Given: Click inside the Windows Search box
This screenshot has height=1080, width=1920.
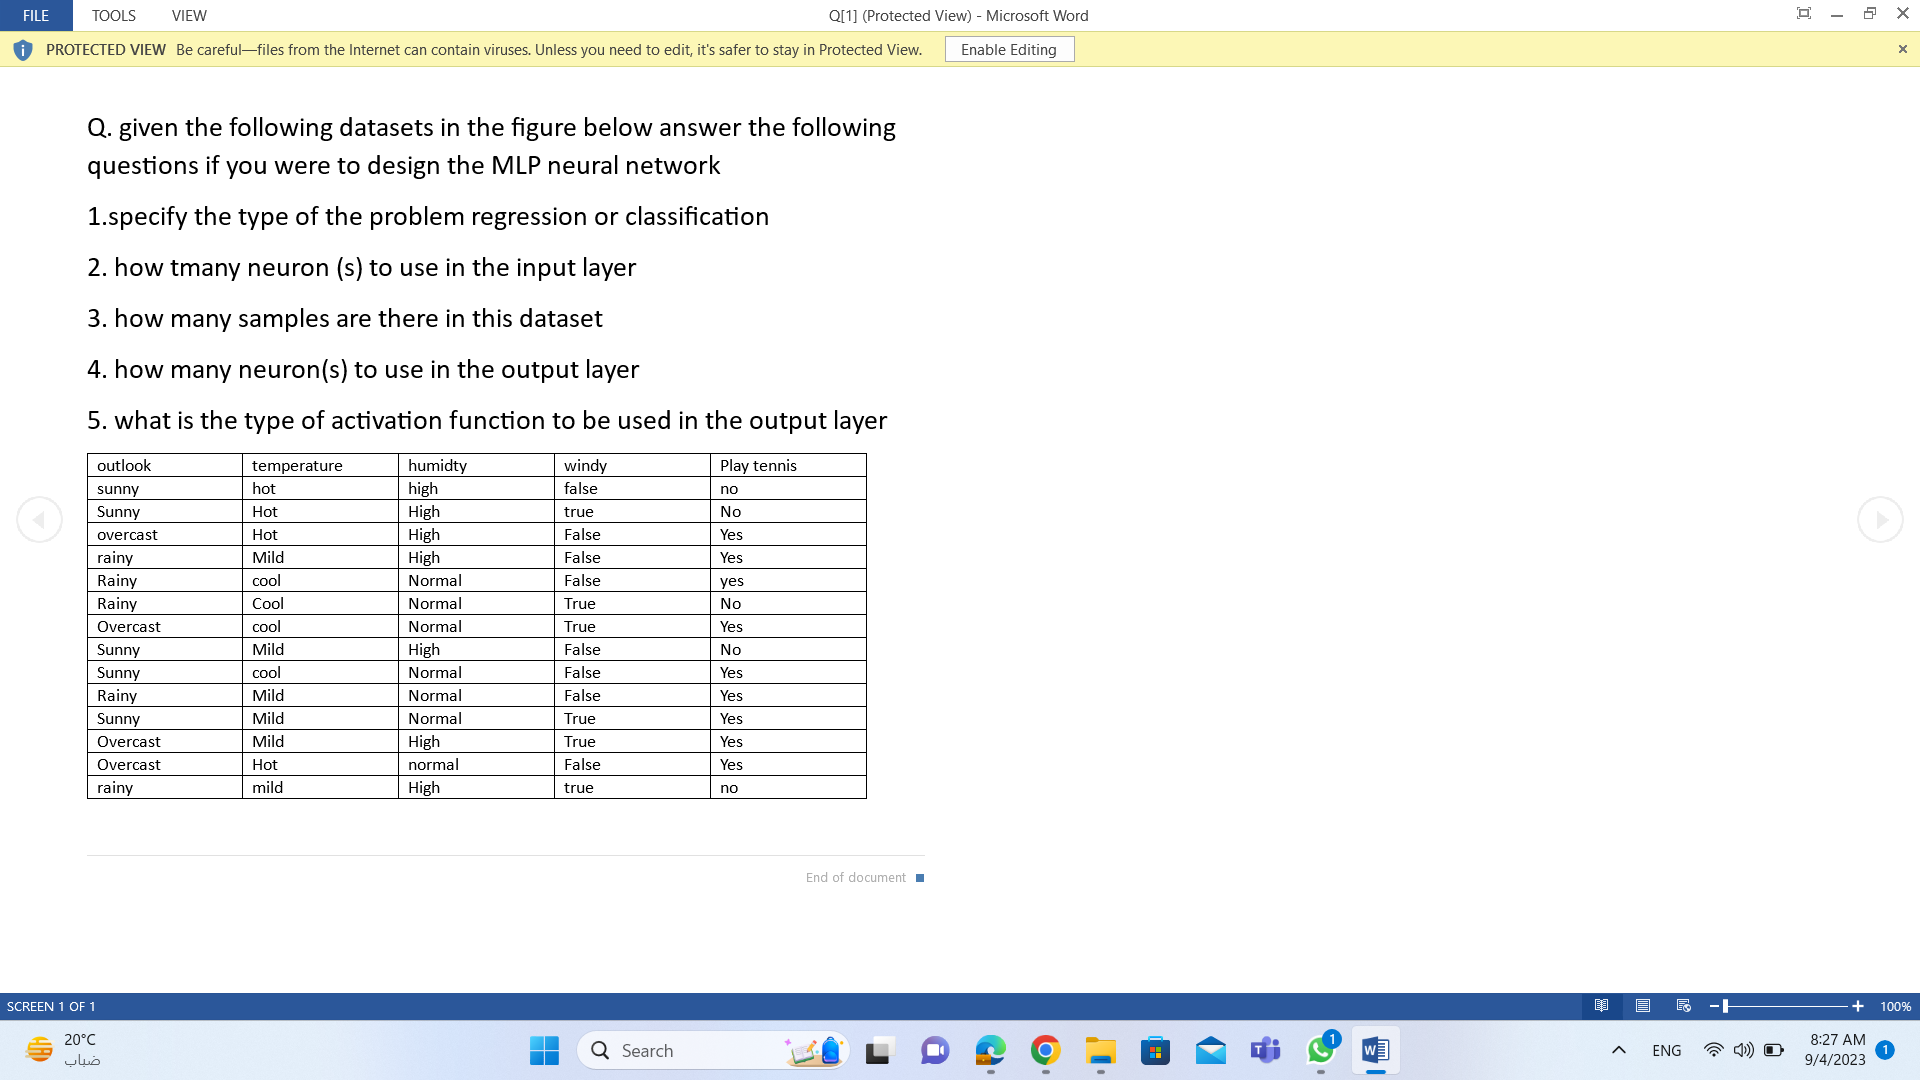Looking at the screenshot, I should tap(700, 1051).
